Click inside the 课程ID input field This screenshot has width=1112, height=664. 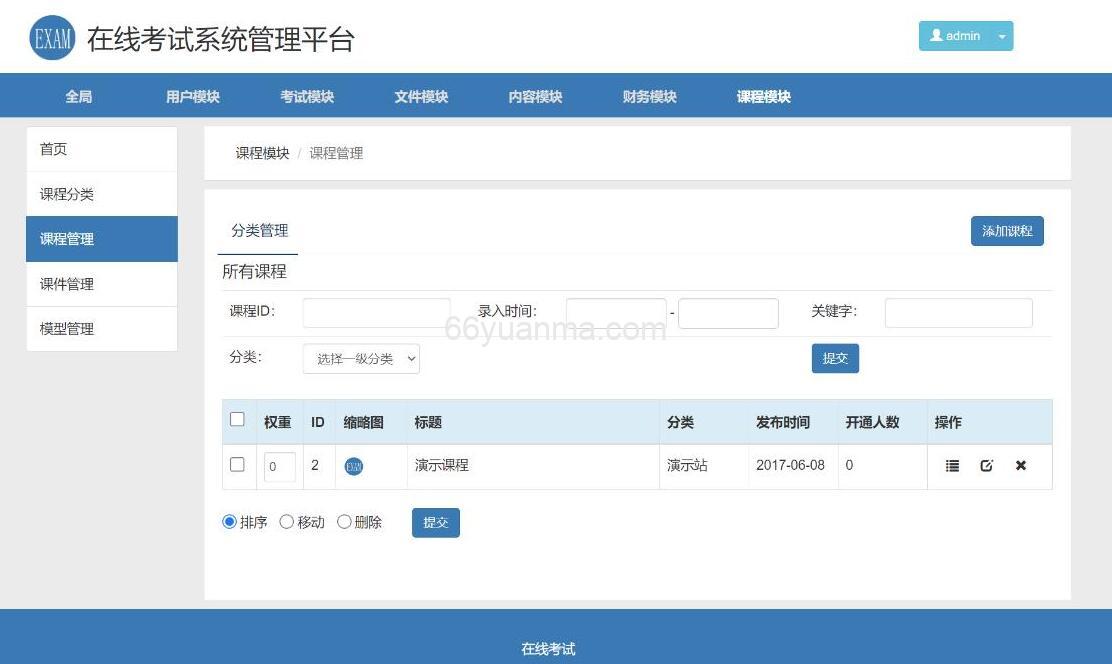[x=376, y=312]
